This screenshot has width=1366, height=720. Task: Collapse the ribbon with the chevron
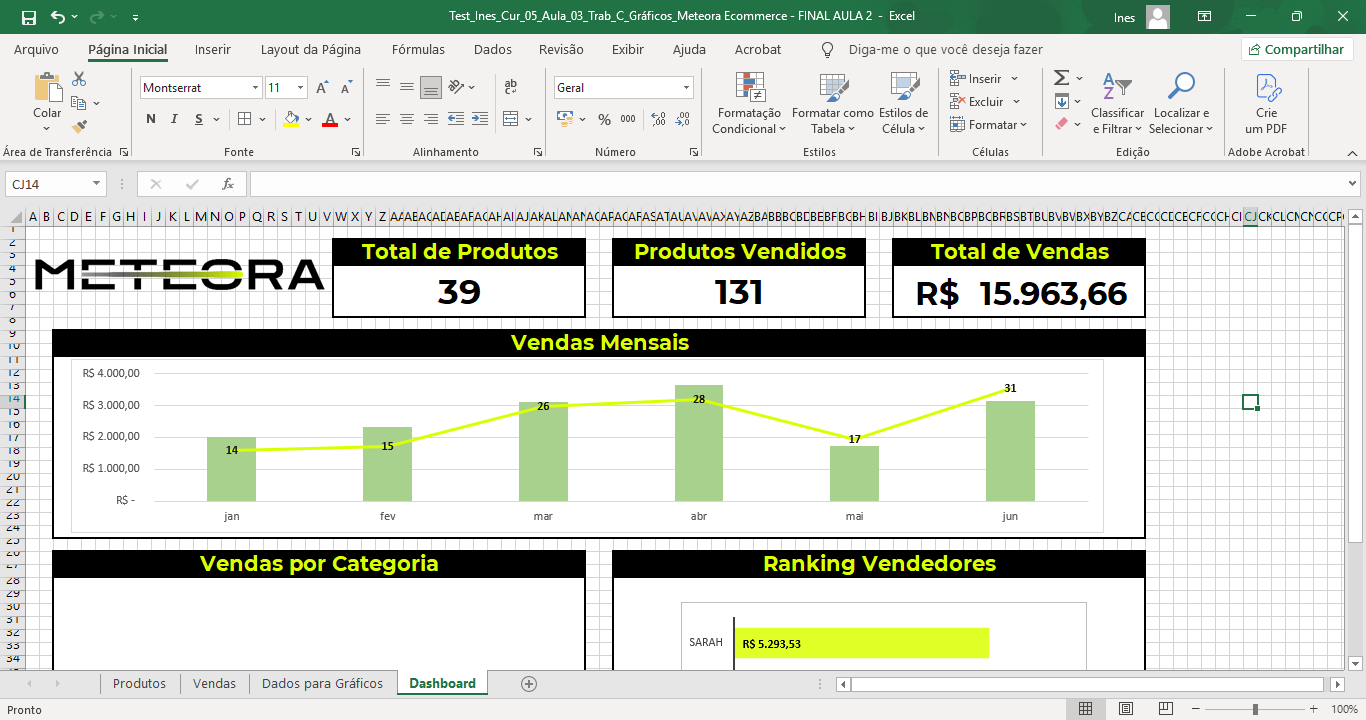click(x=1352, y=152)
